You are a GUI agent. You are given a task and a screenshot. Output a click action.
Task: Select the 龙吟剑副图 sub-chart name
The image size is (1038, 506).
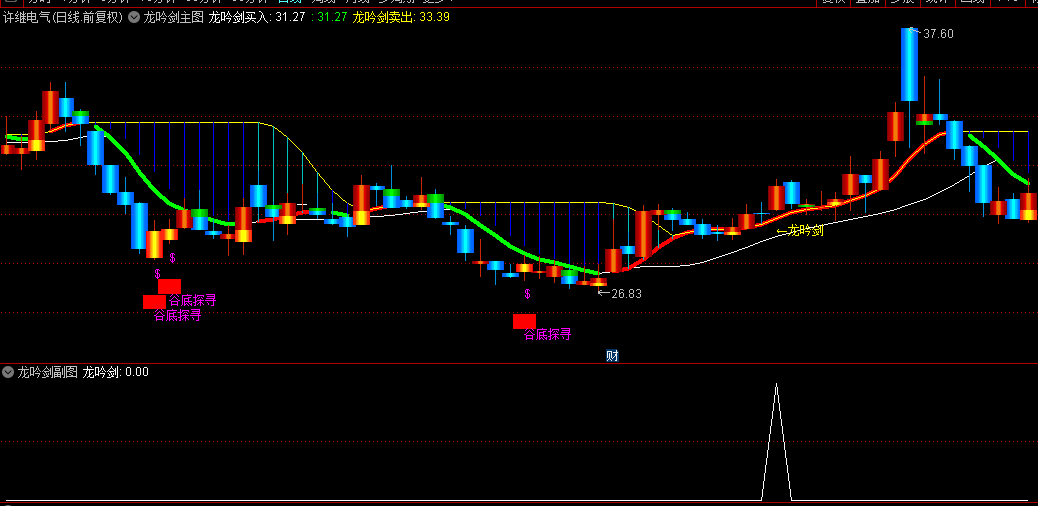47,372
